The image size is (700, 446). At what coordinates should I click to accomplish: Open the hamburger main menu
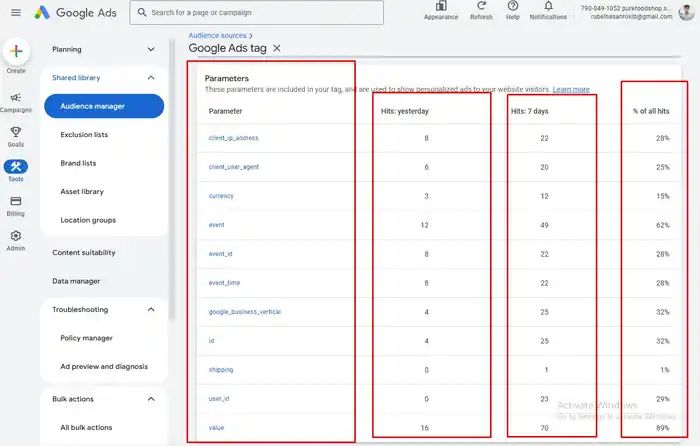coord(16,13)
